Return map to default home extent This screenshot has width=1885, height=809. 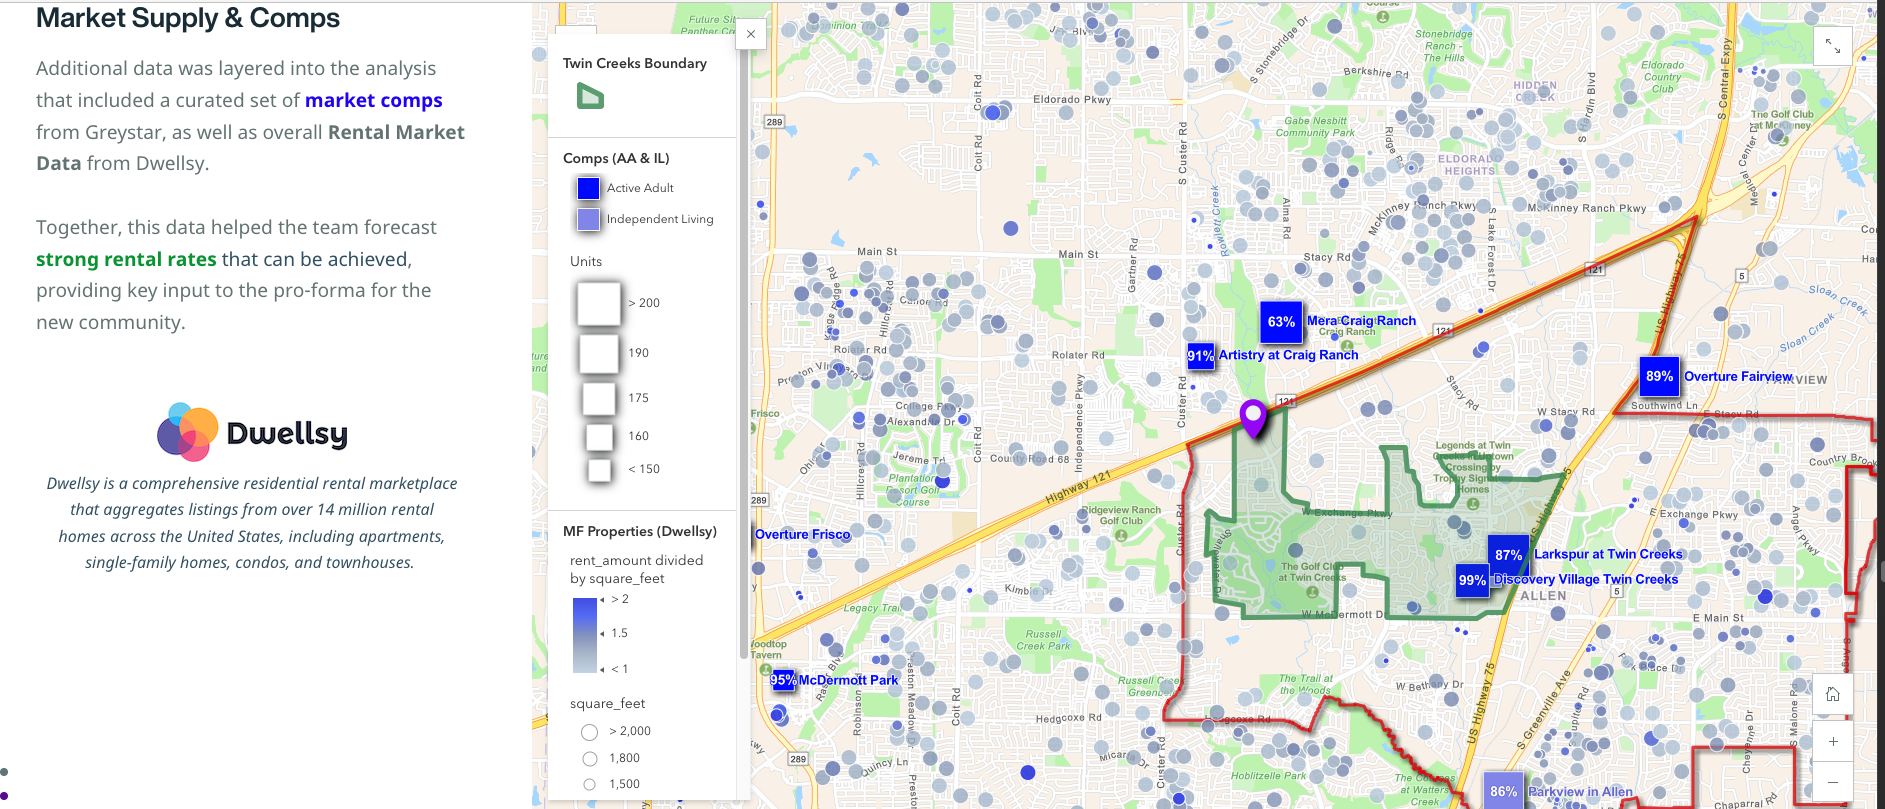(x=1832, y=694)
